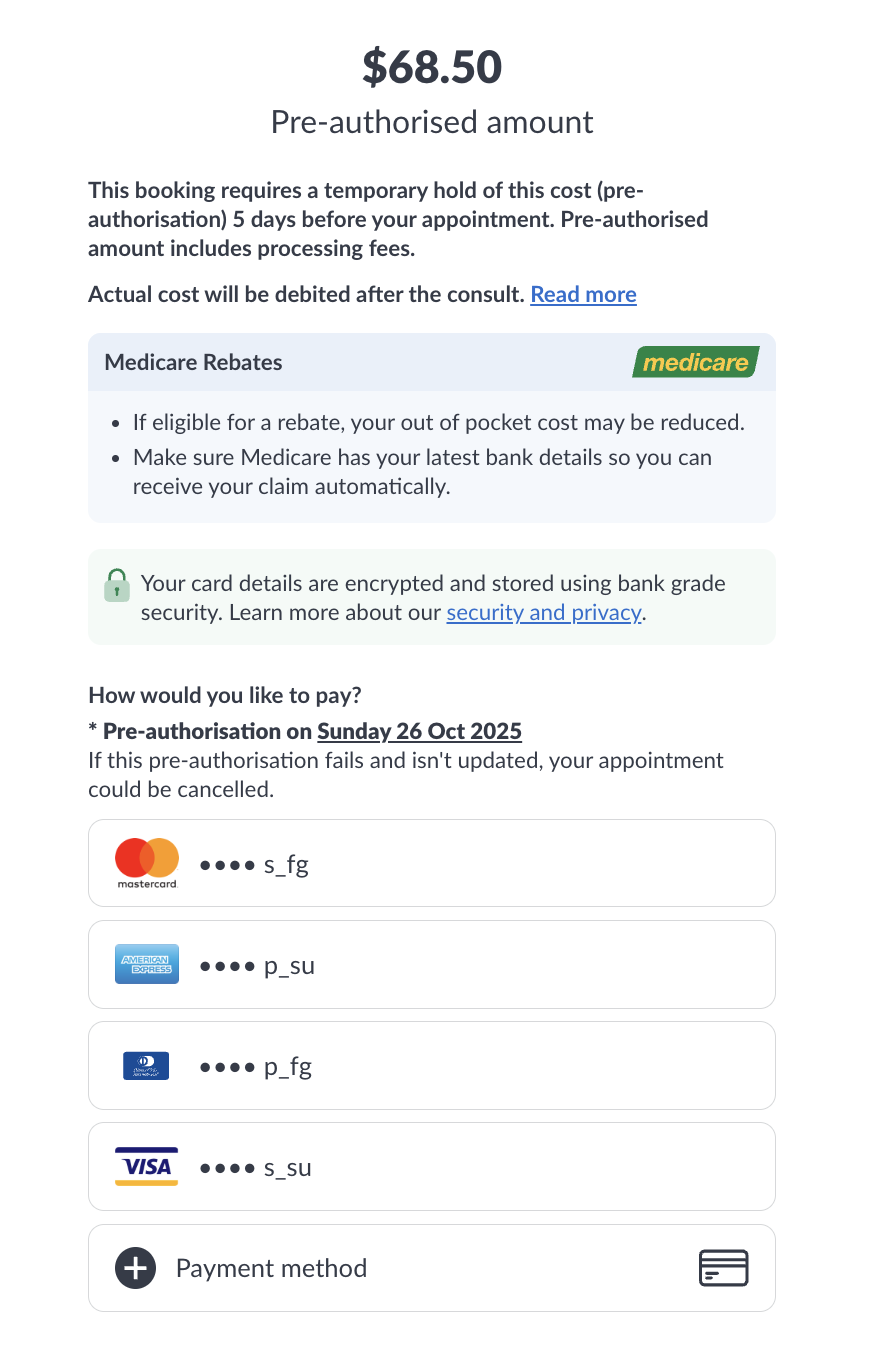Image resolution: width=880 pixels, height=1352 pixels.
Task: Select the card ending p_fg
Action: 431,1065
